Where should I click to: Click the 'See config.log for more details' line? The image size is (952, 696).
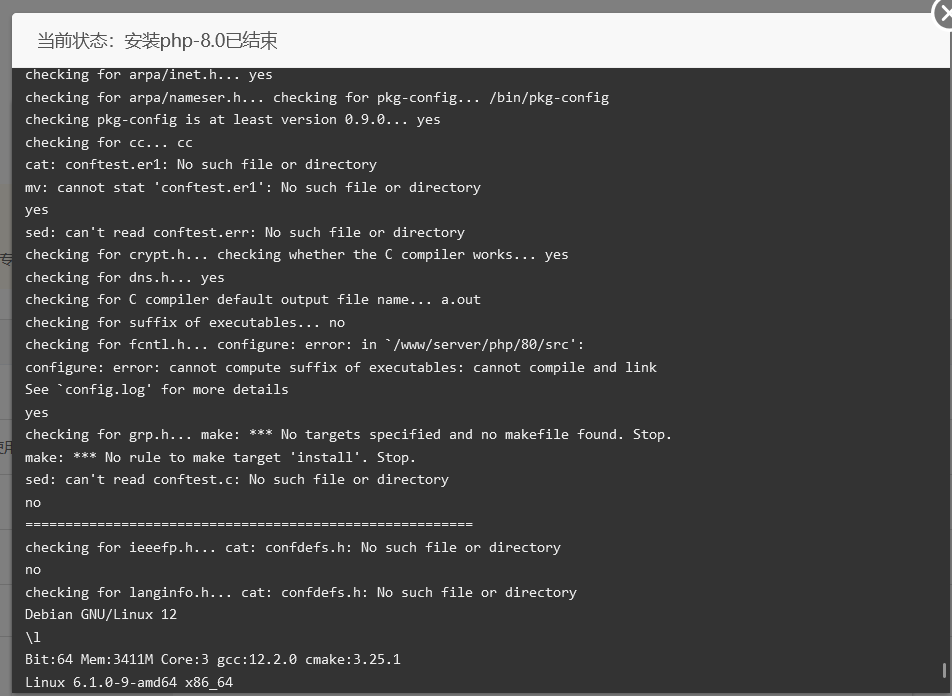pos(157,390)
